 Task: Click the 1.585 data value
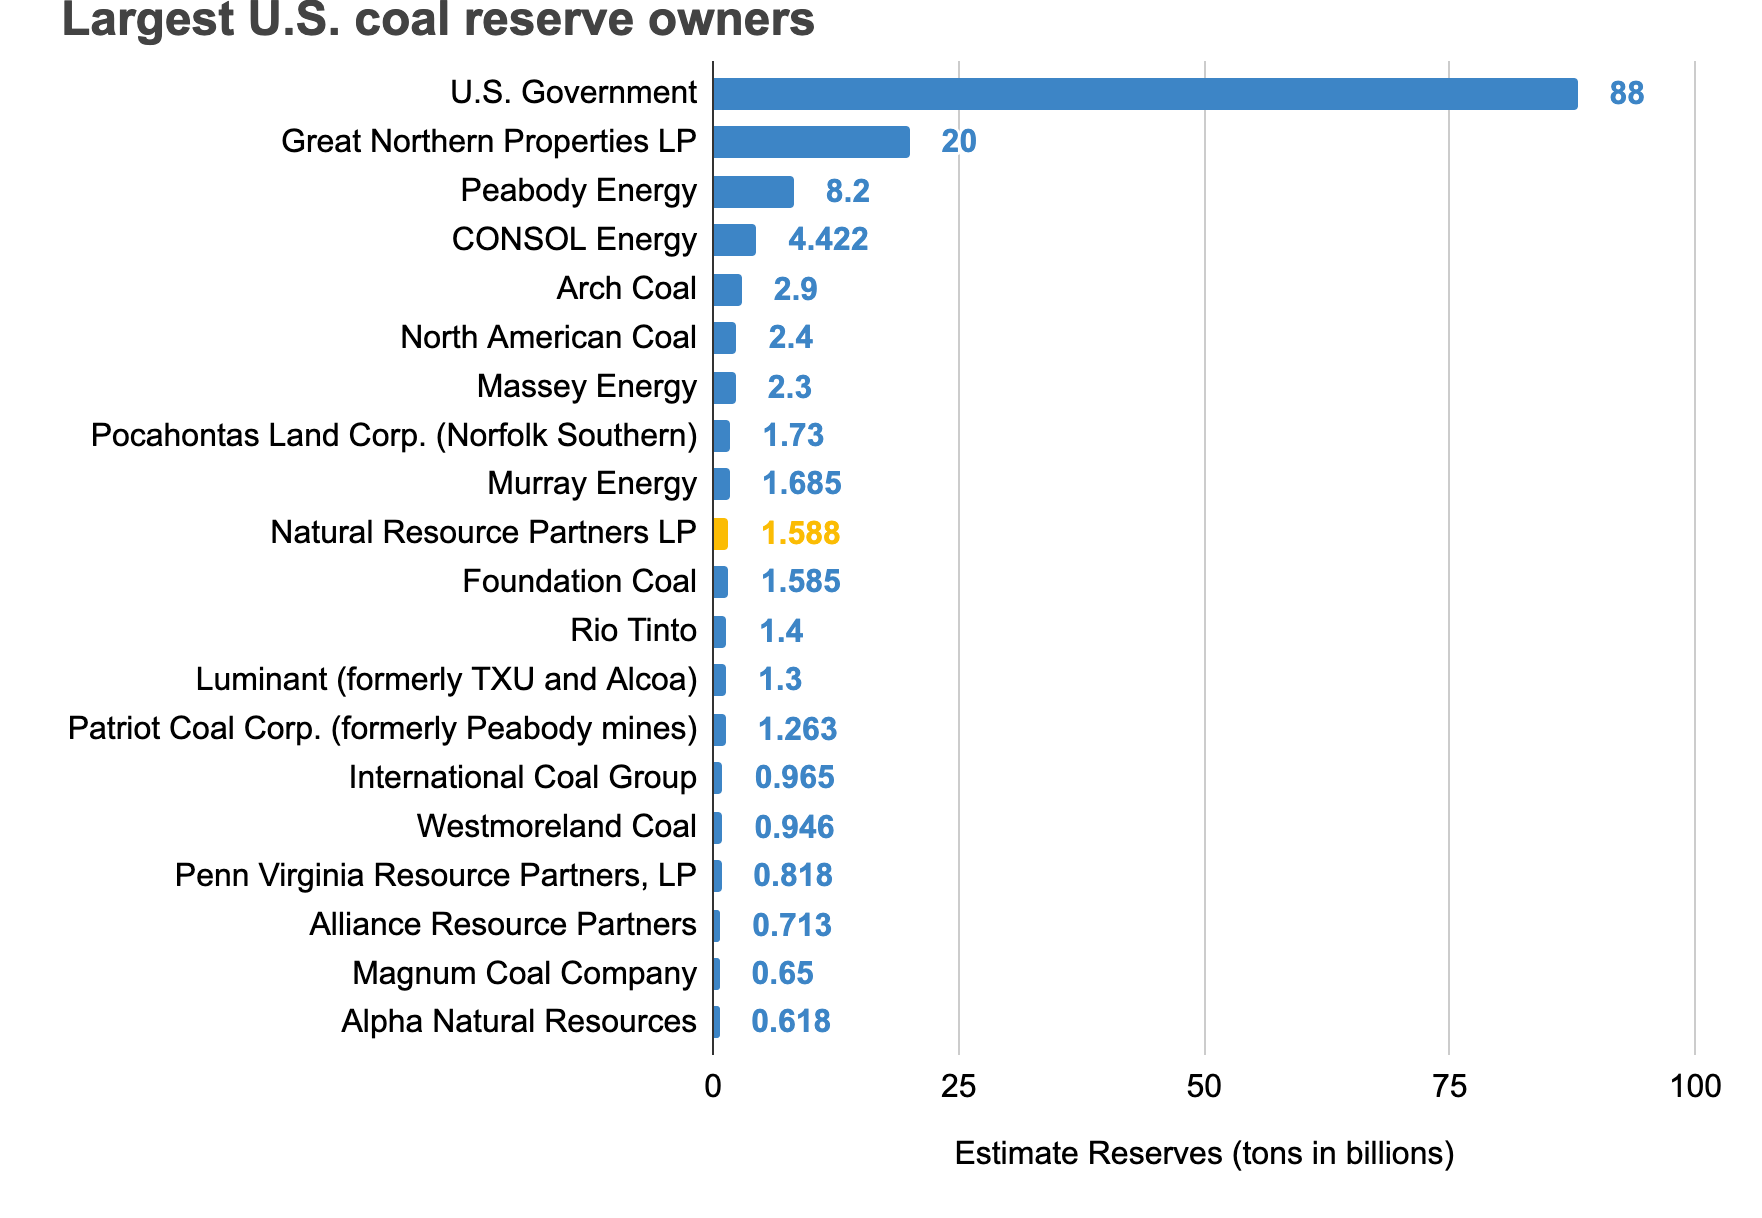(x=801, y=582)
